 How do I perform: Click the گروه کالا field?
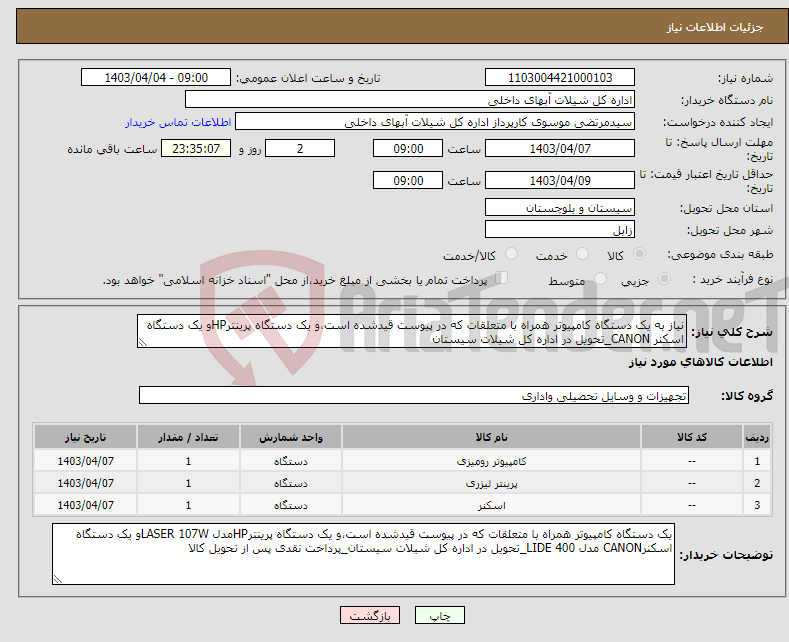(414, 395)
